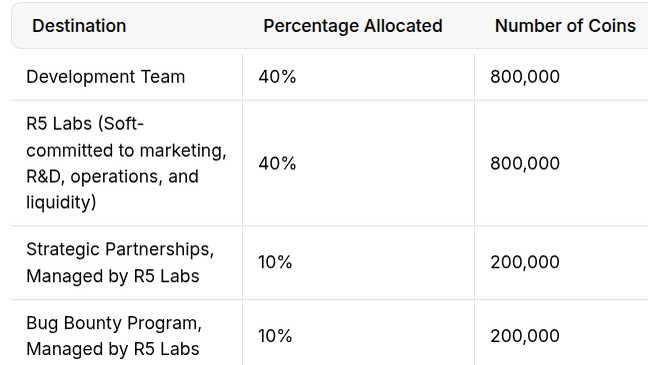Select Development Team's 40% cell
The height and width of the screenshot is (365, 648).
(358, 77)
